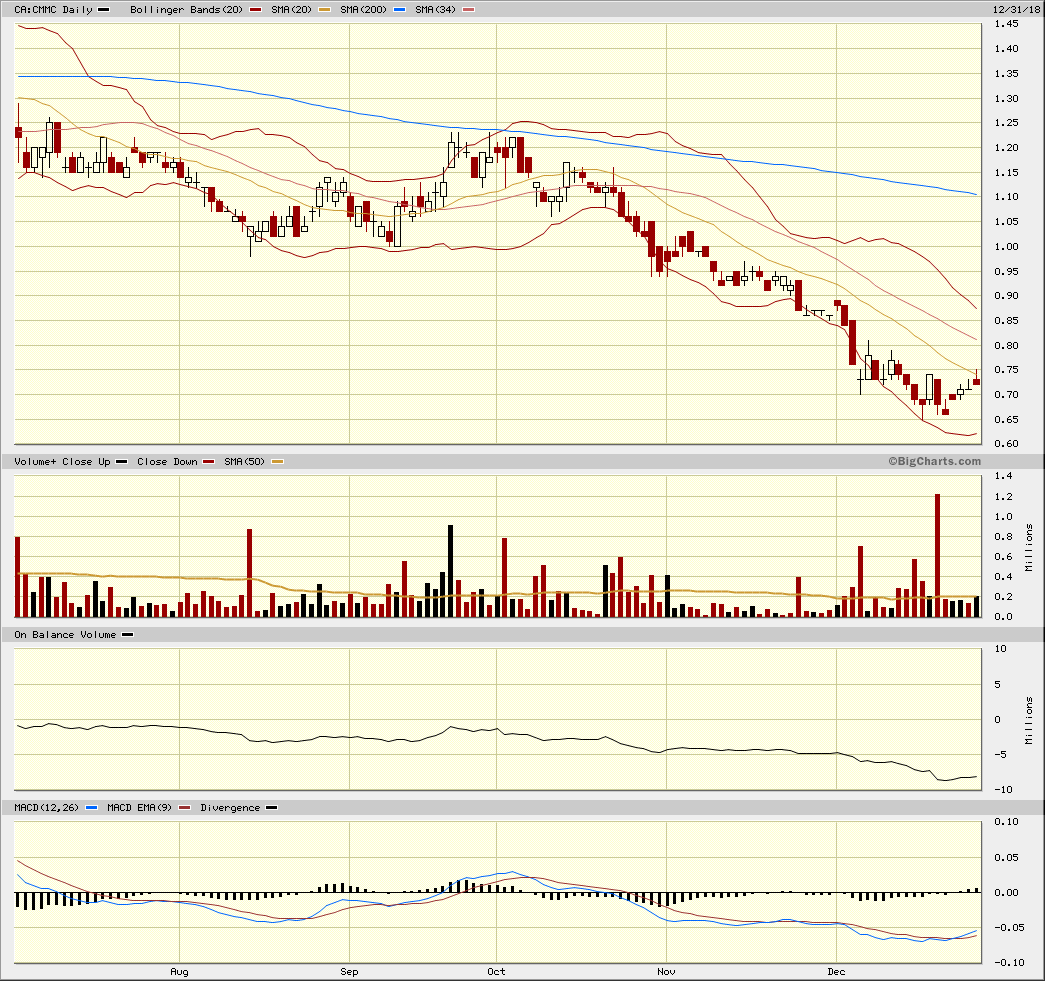Click the pink SMA(34) legend swatch
This screenshot has width=1045, height=981.
(469, 10)
